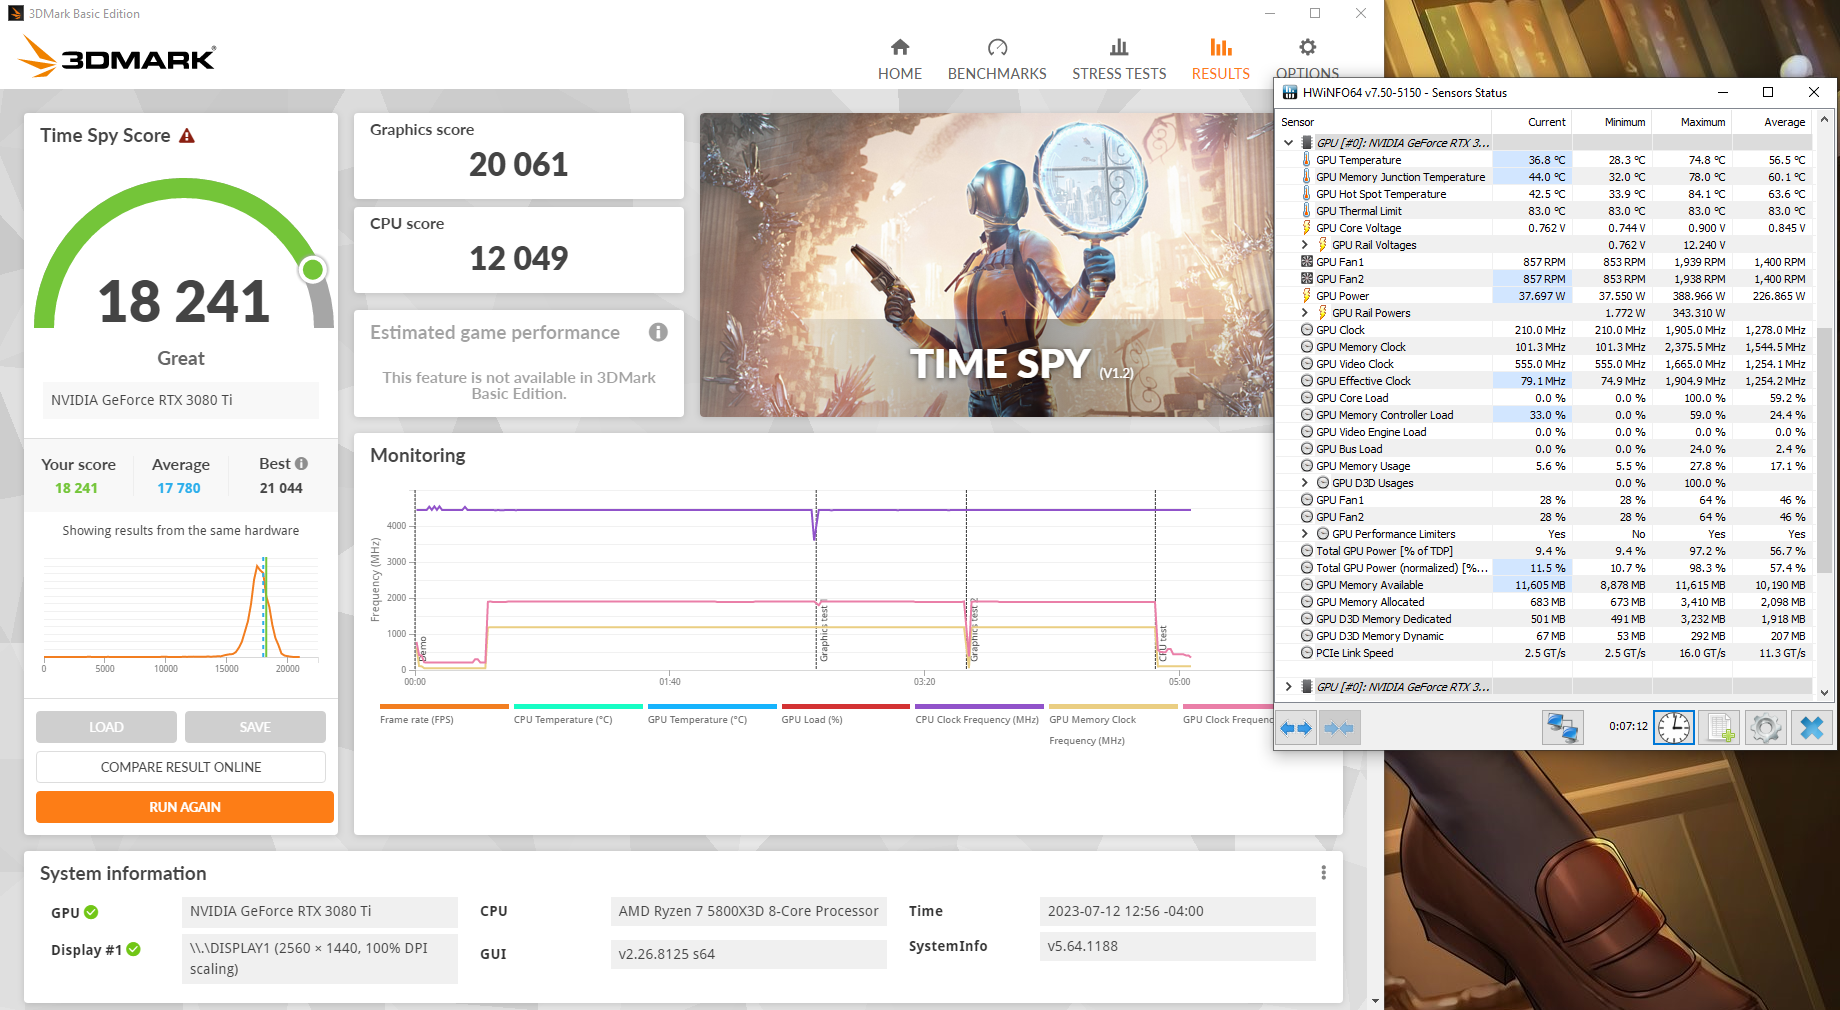Viewport: 1840px width, 1010px height.
Task: Click the GPU green checkmark in System information
Action: (91, 912)
